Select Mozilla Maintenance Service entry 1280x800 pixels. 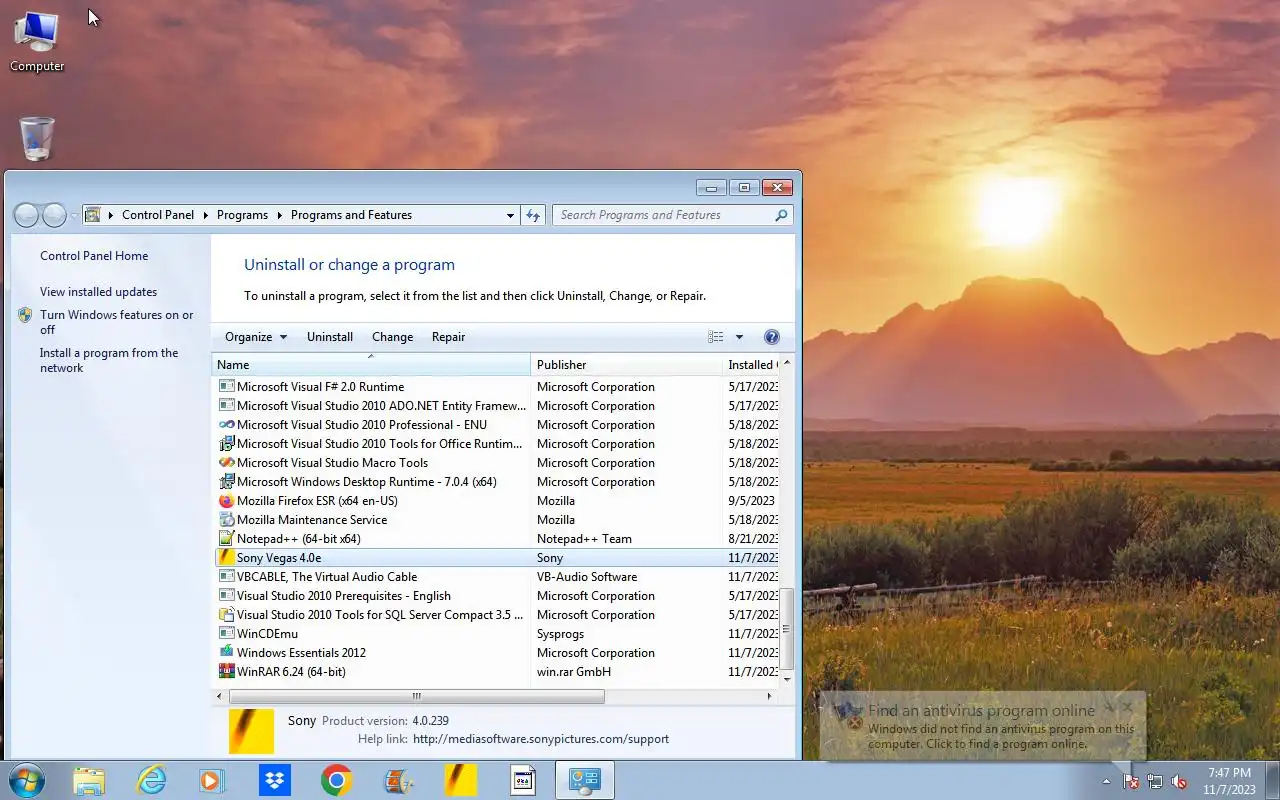point(497,520)
